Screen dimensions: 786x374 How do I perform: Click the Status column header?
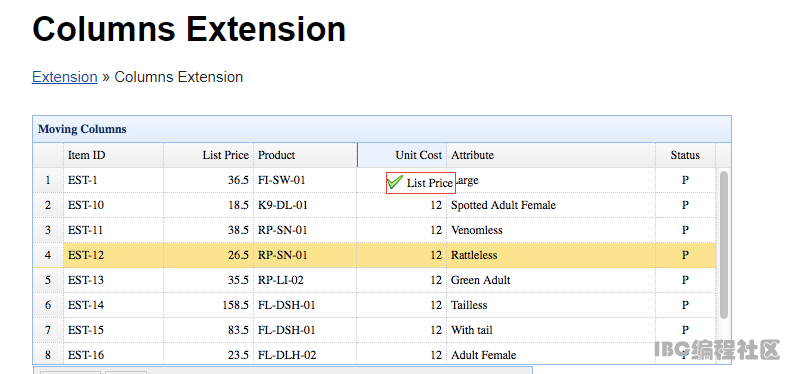coord(685,155)
